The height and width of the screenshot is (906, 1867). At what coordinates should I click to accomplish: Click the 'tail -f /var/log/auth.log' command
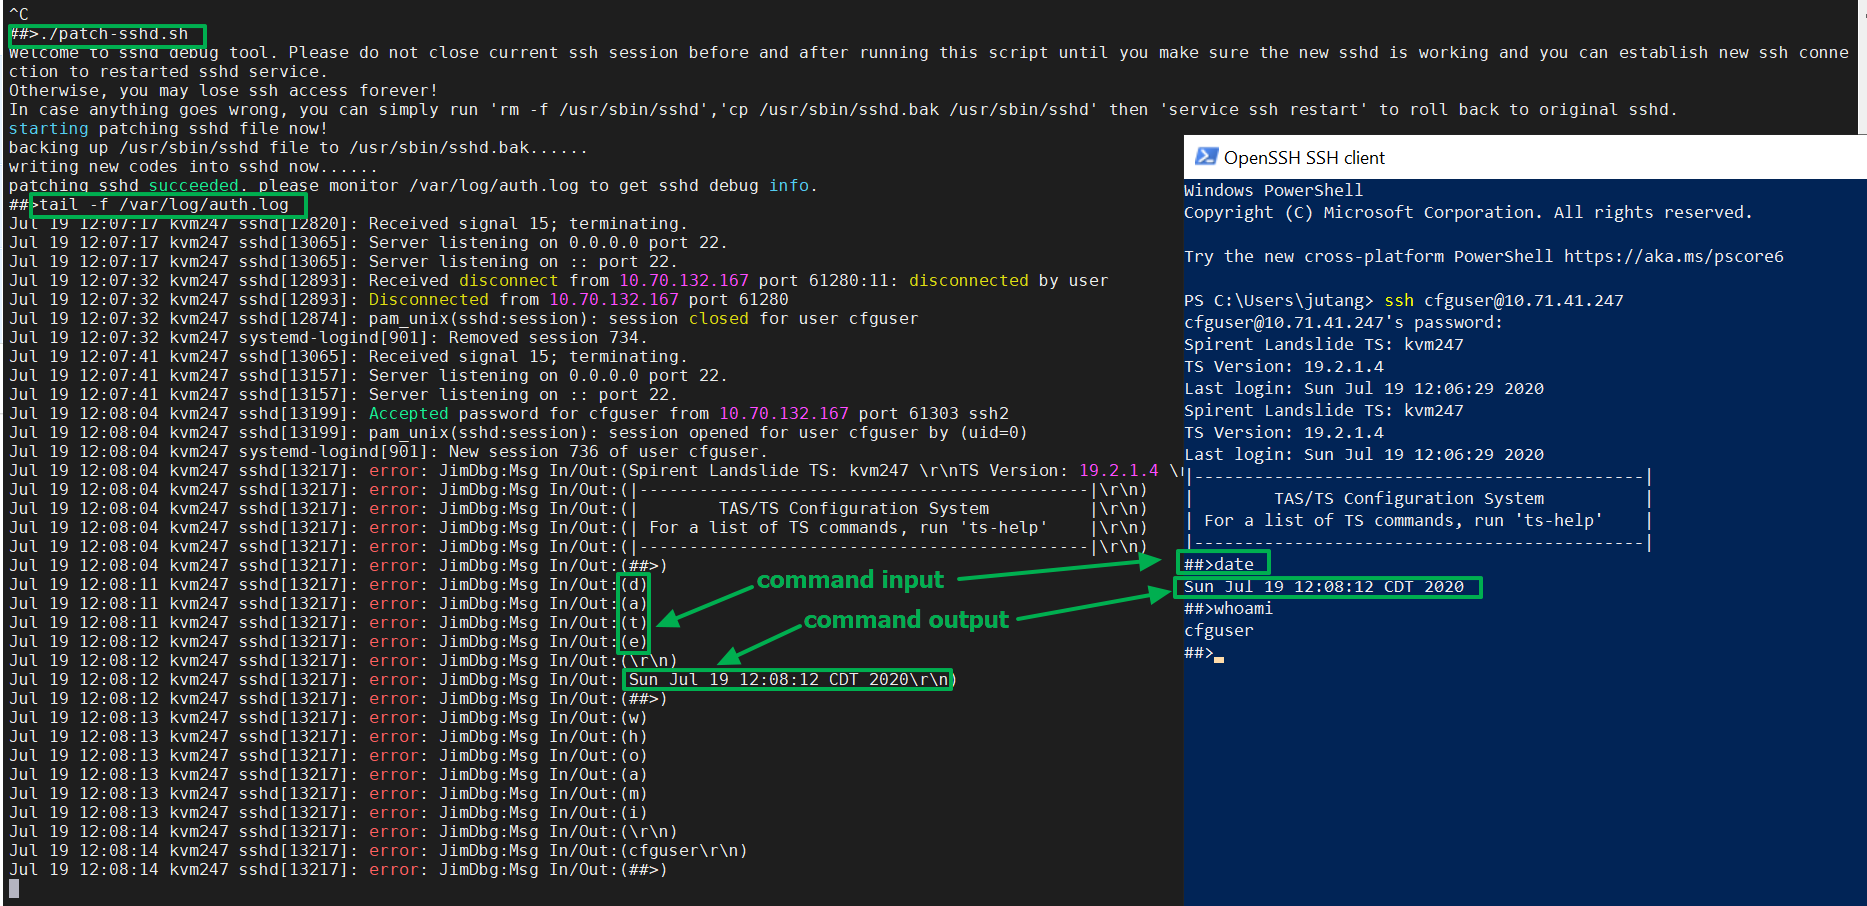[164, 205]
